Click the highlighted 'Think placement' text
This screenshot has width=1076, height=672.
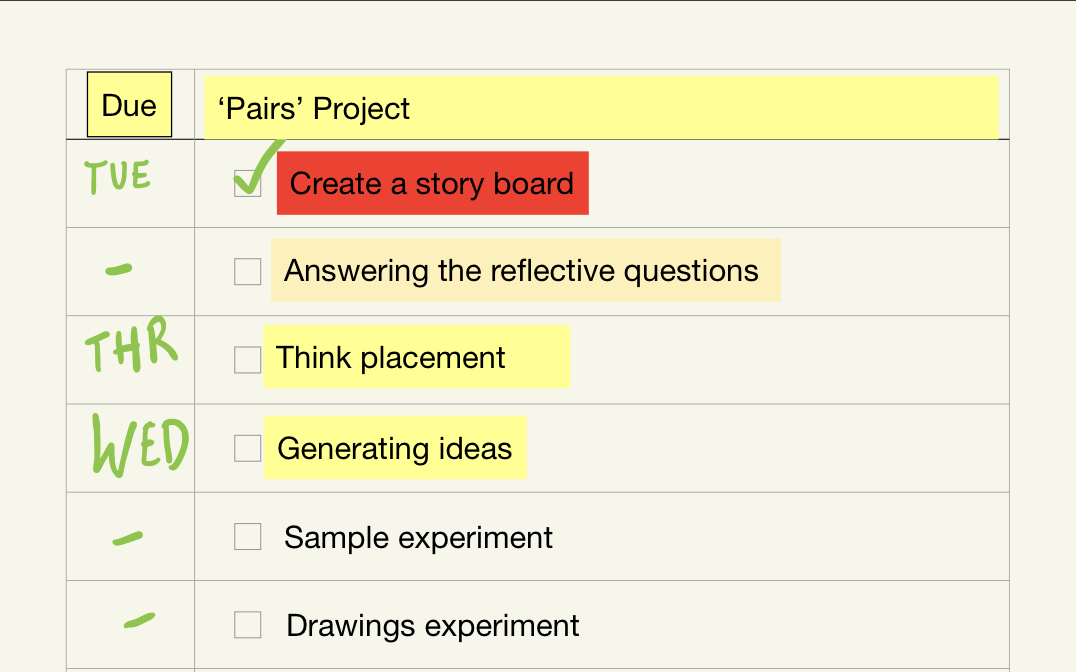[x=391, y=358]
